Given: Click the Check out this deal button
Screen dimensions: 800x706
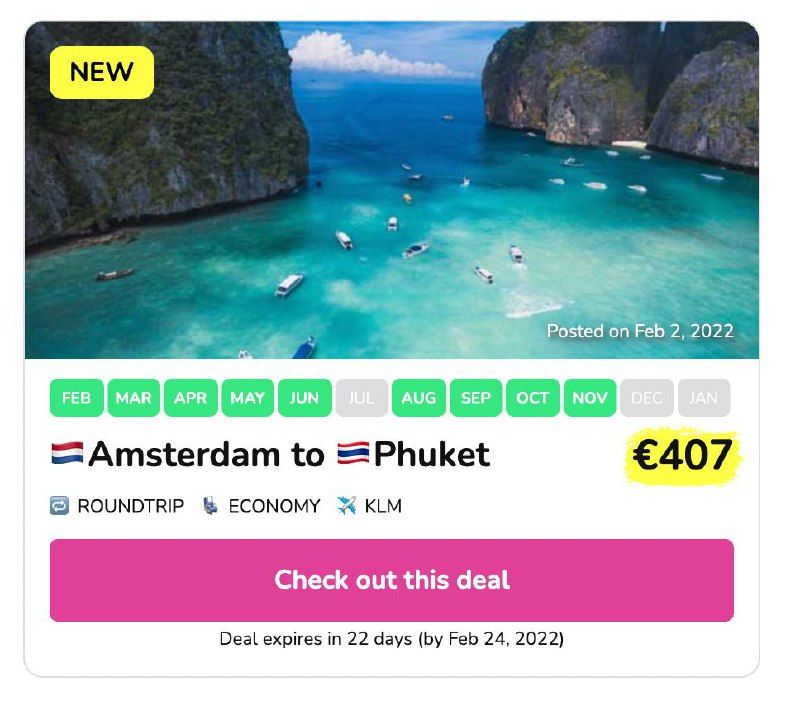Looking at the screenshot, I should click(x=392, y=580).
